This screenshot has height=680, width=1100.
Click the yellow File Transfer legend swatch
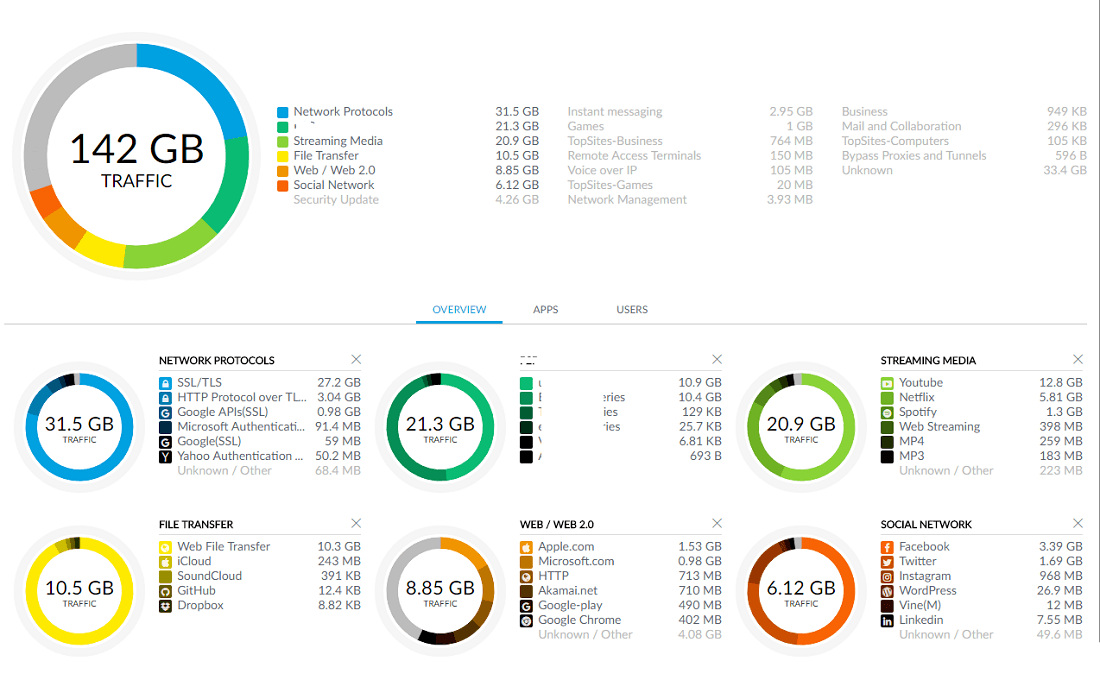(283, 156)
